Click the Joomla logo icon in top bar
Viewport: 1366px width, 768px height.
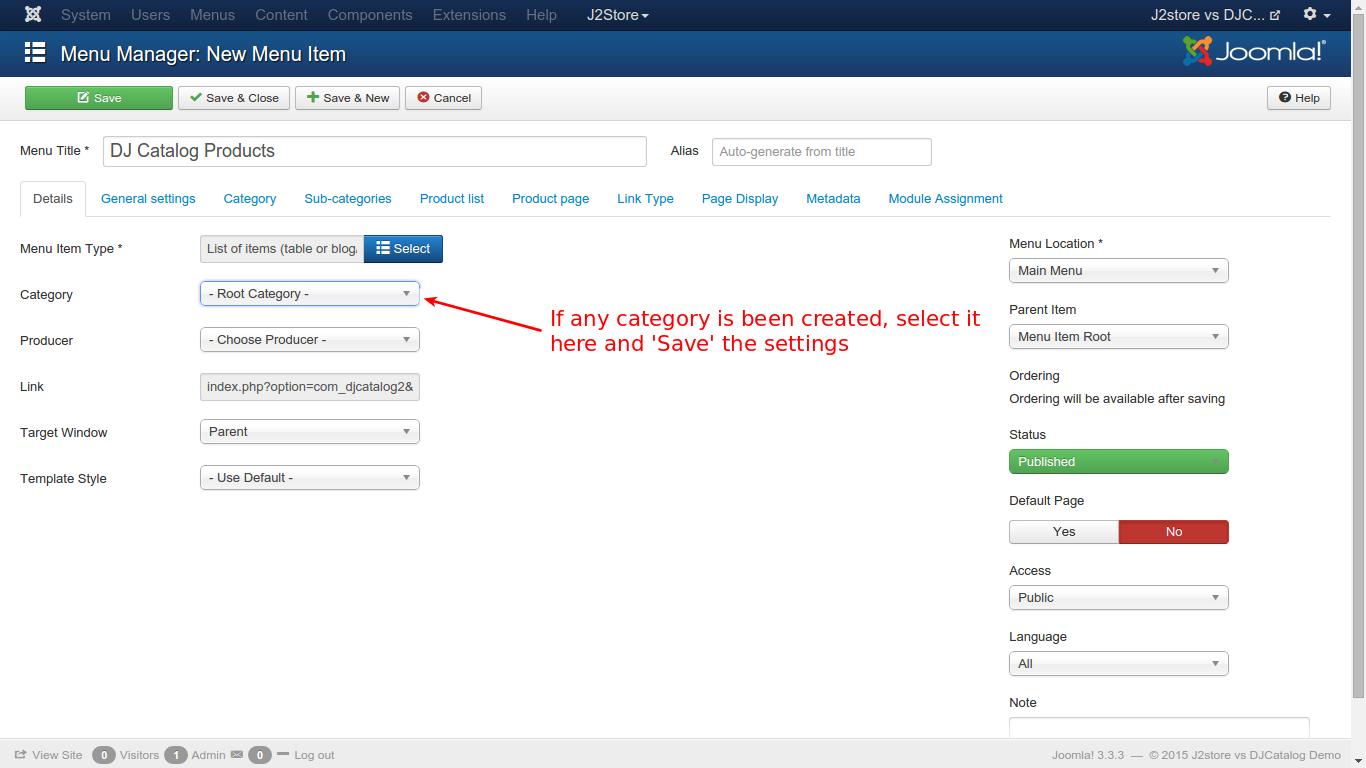coord(33,15)
